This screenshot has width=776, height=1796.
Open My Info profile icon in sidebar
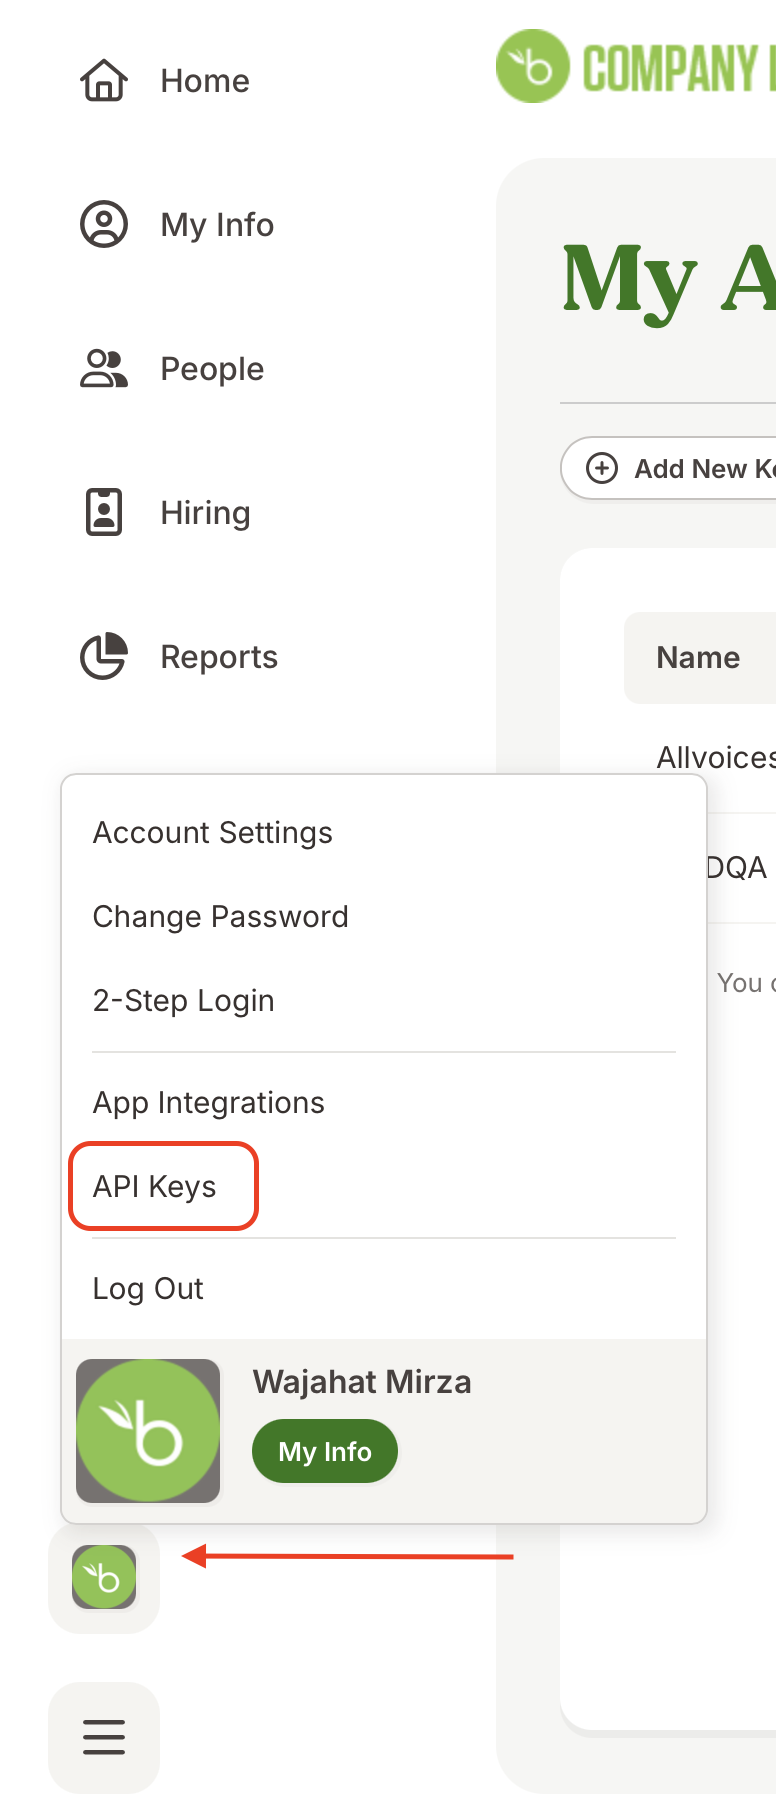coord(104,224)
